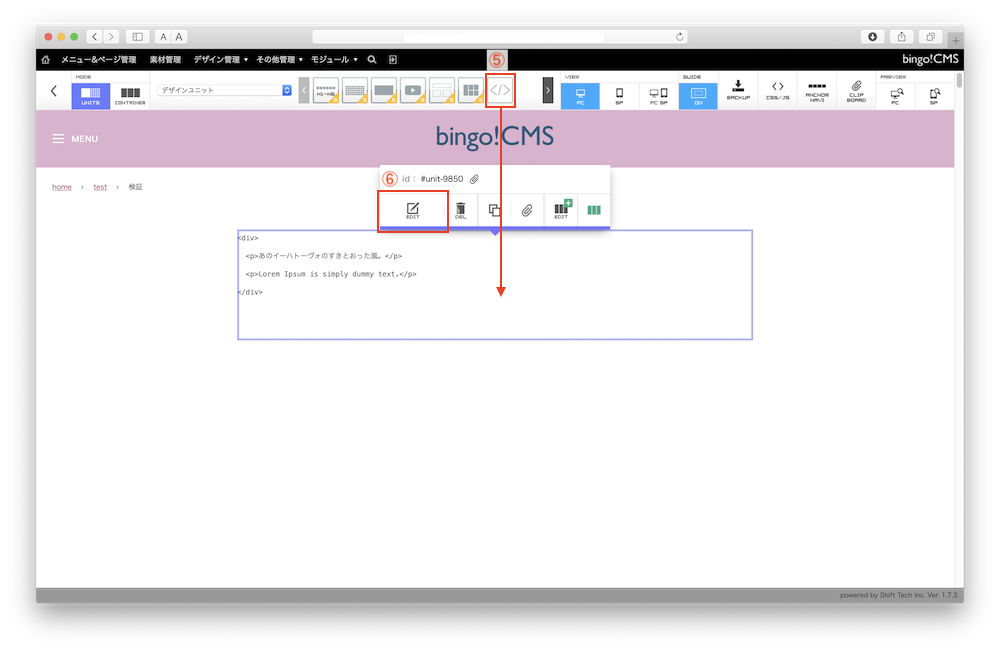Click the green columns icon
The height and width of the screenshot is (651, 1000).
coord(594,210)
